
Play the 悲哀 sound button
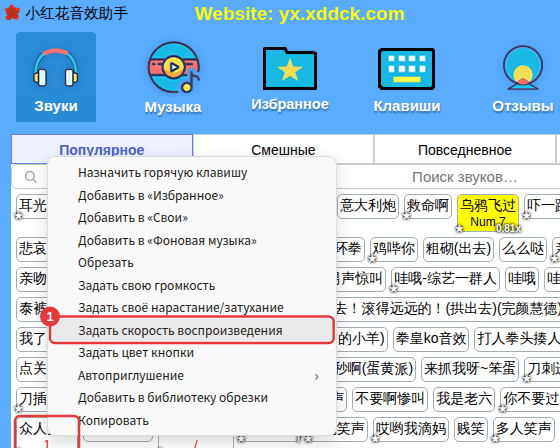tap(32, 249)
